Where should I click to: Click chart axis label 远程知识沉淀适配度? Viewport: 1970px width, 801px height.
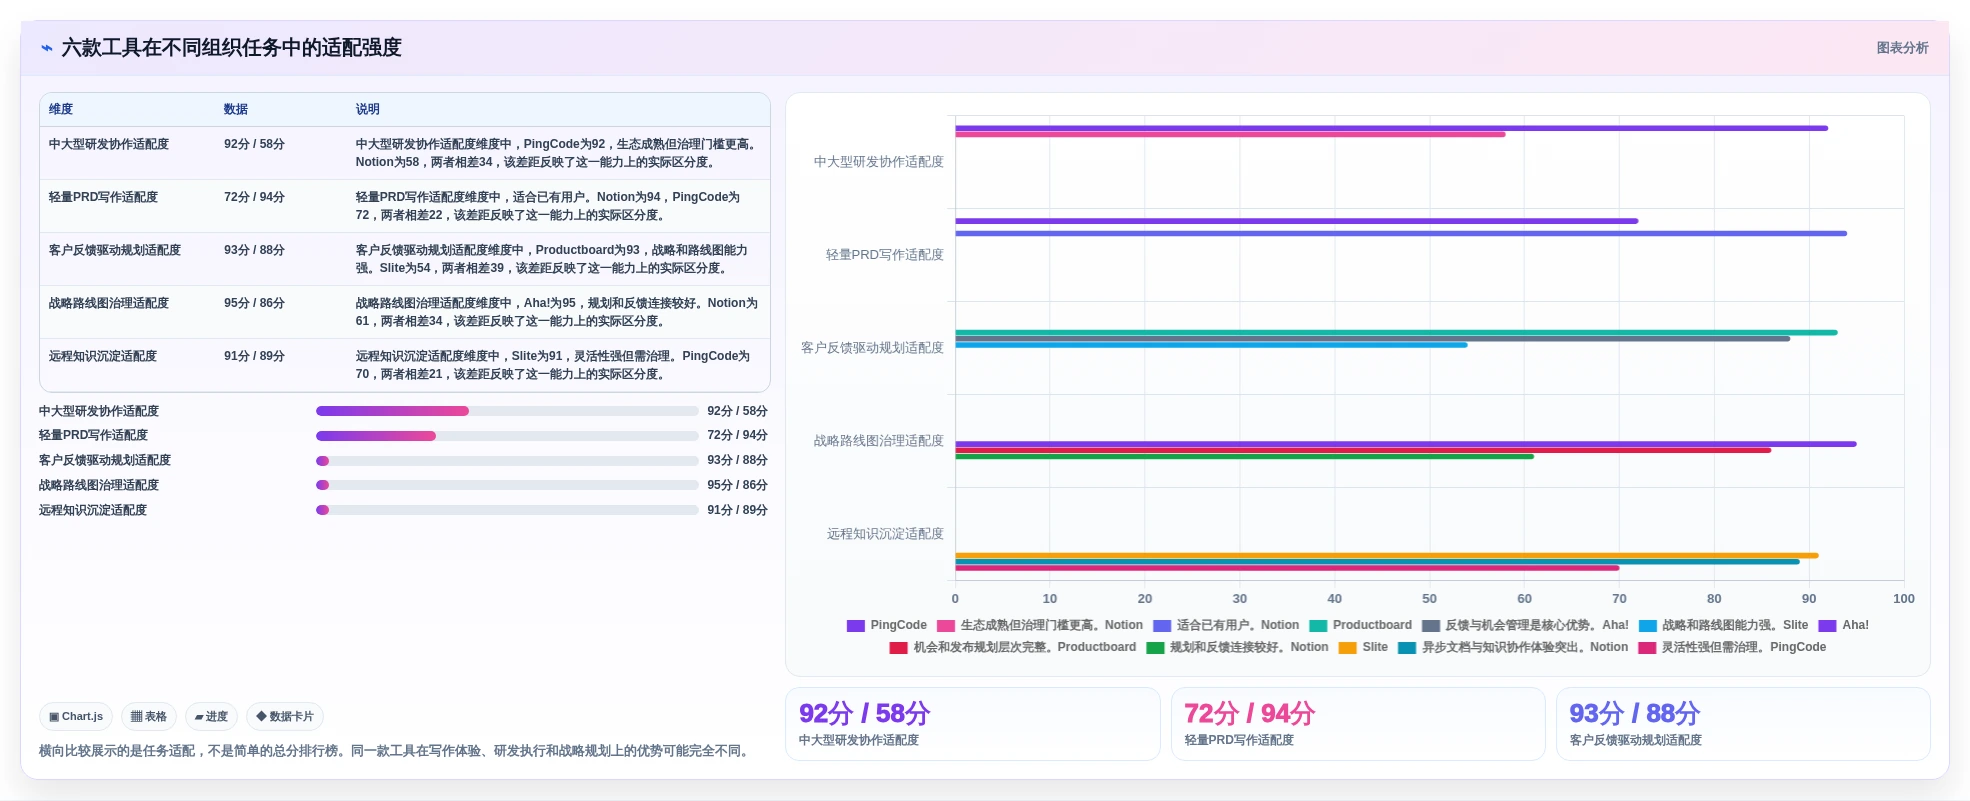pyautogui.click(x=884, y=534)
